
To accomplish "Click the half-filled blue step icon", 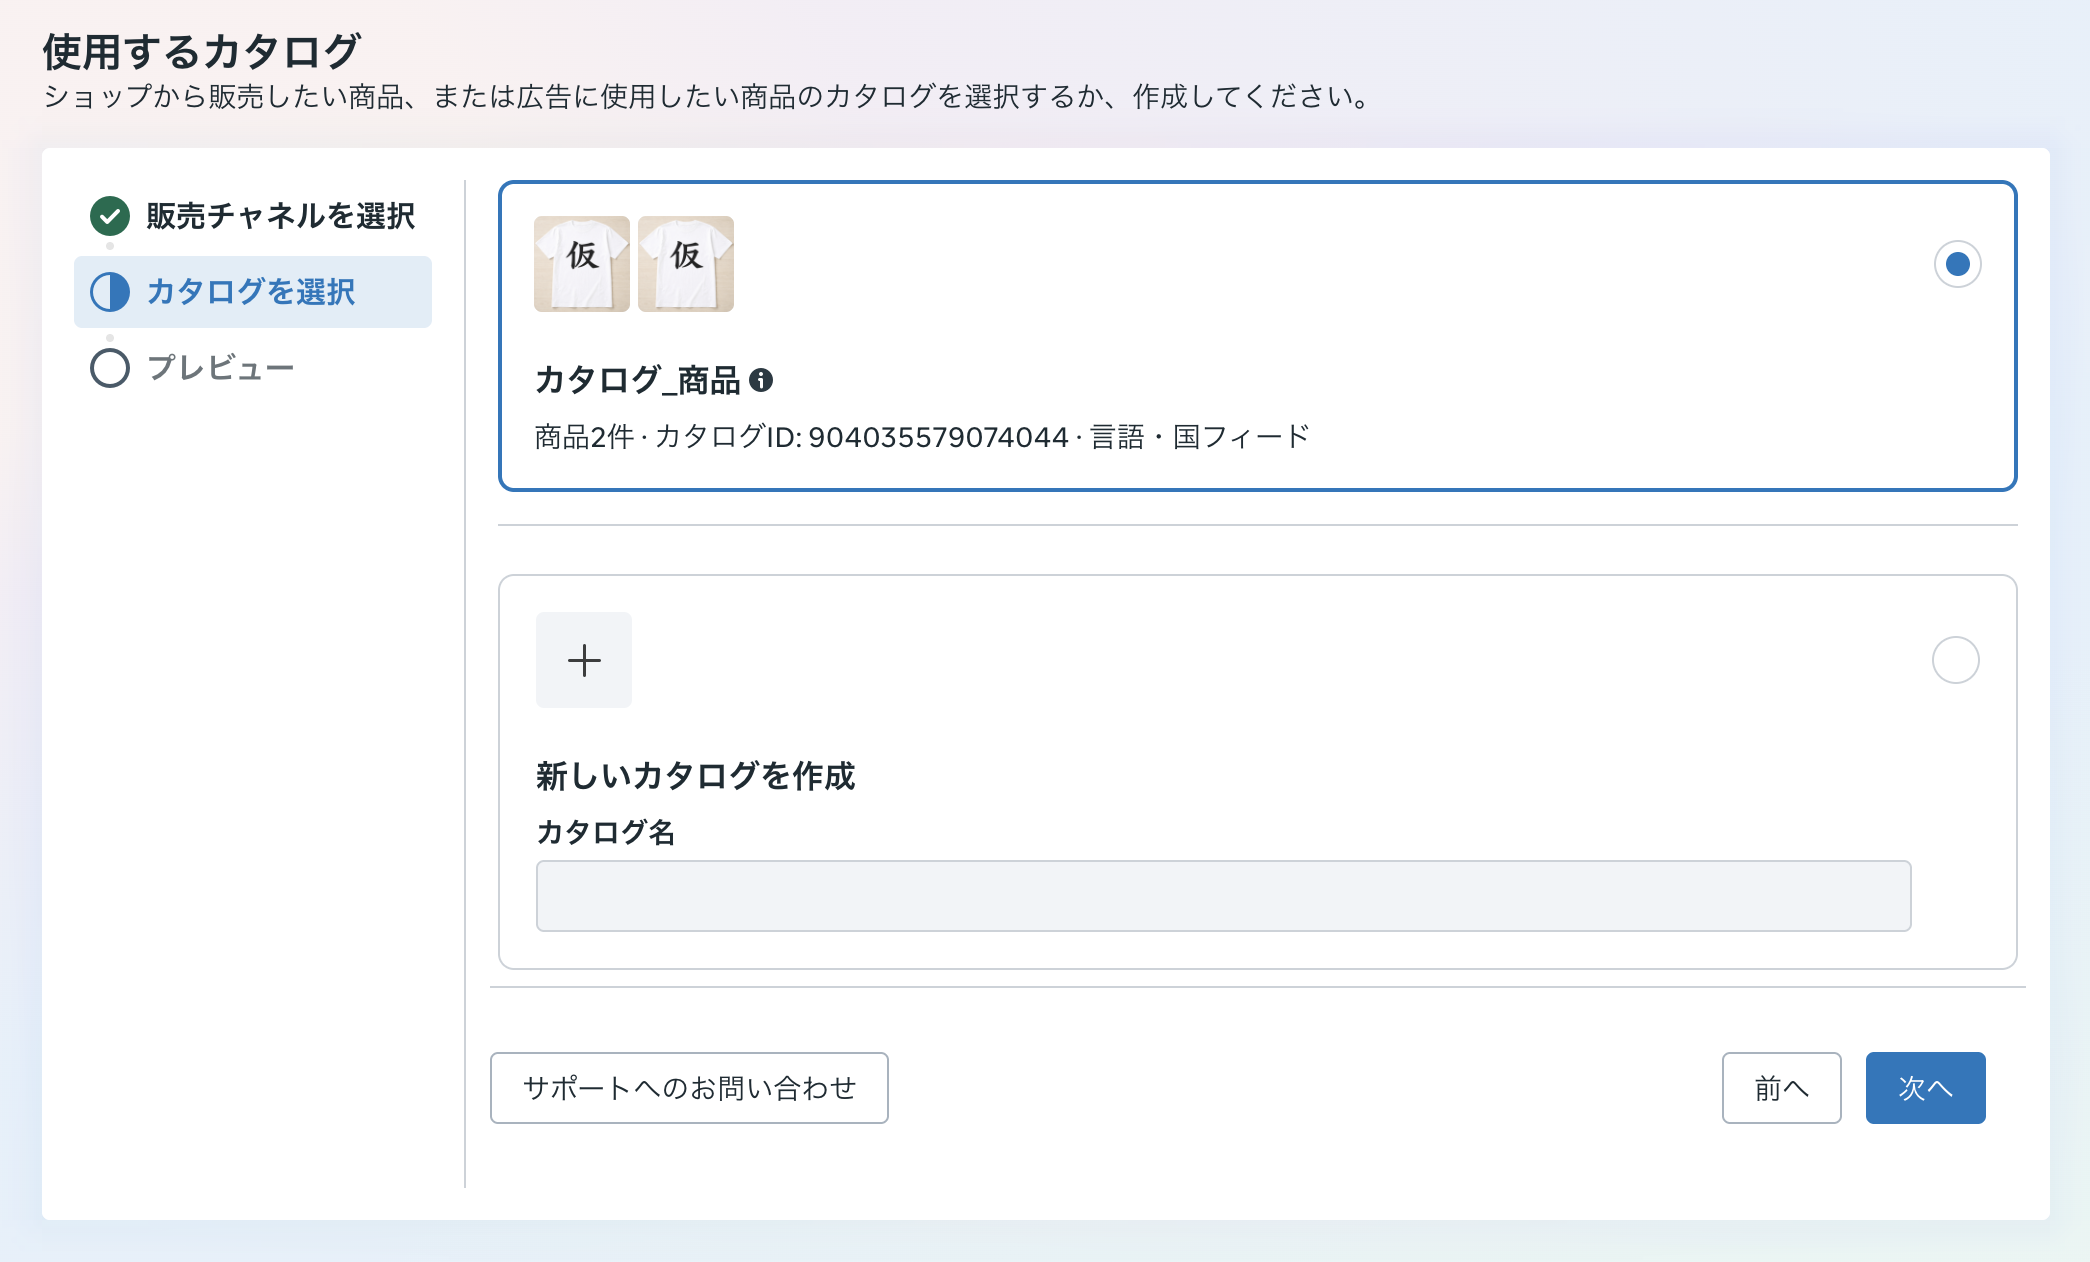I will click(110, 292).
